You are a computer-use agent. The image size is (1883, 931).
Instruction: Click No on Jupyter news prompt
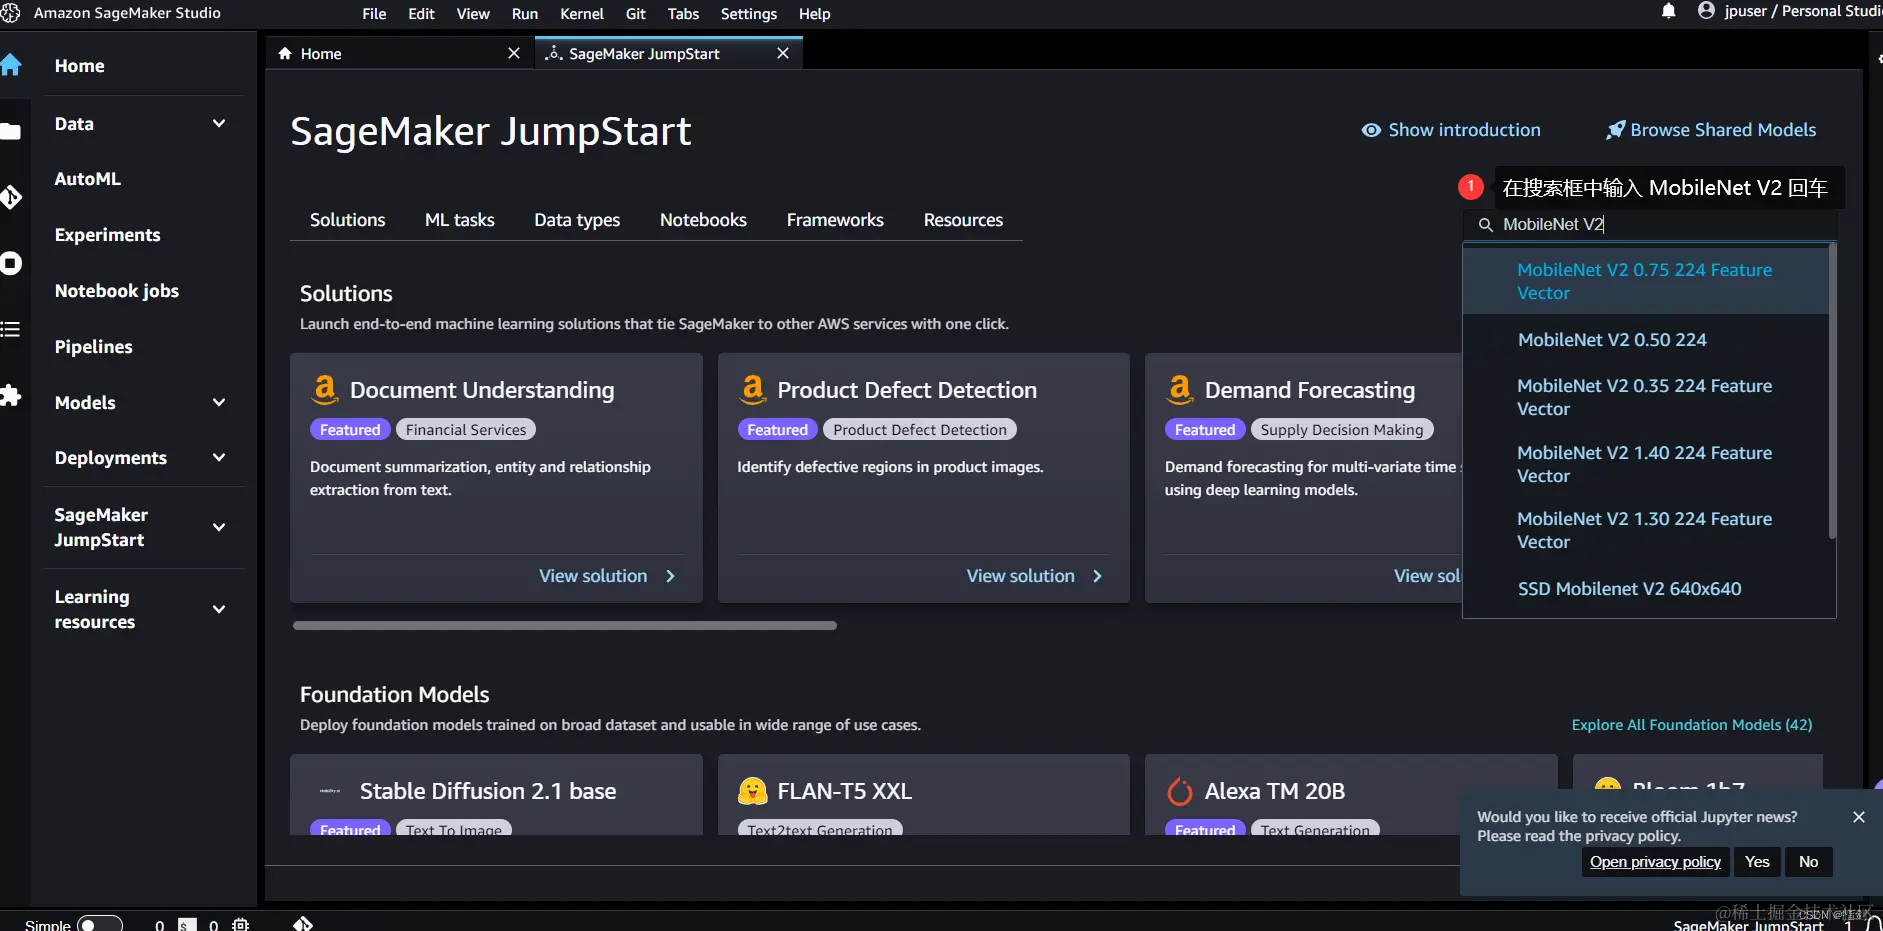(1808, 862)
